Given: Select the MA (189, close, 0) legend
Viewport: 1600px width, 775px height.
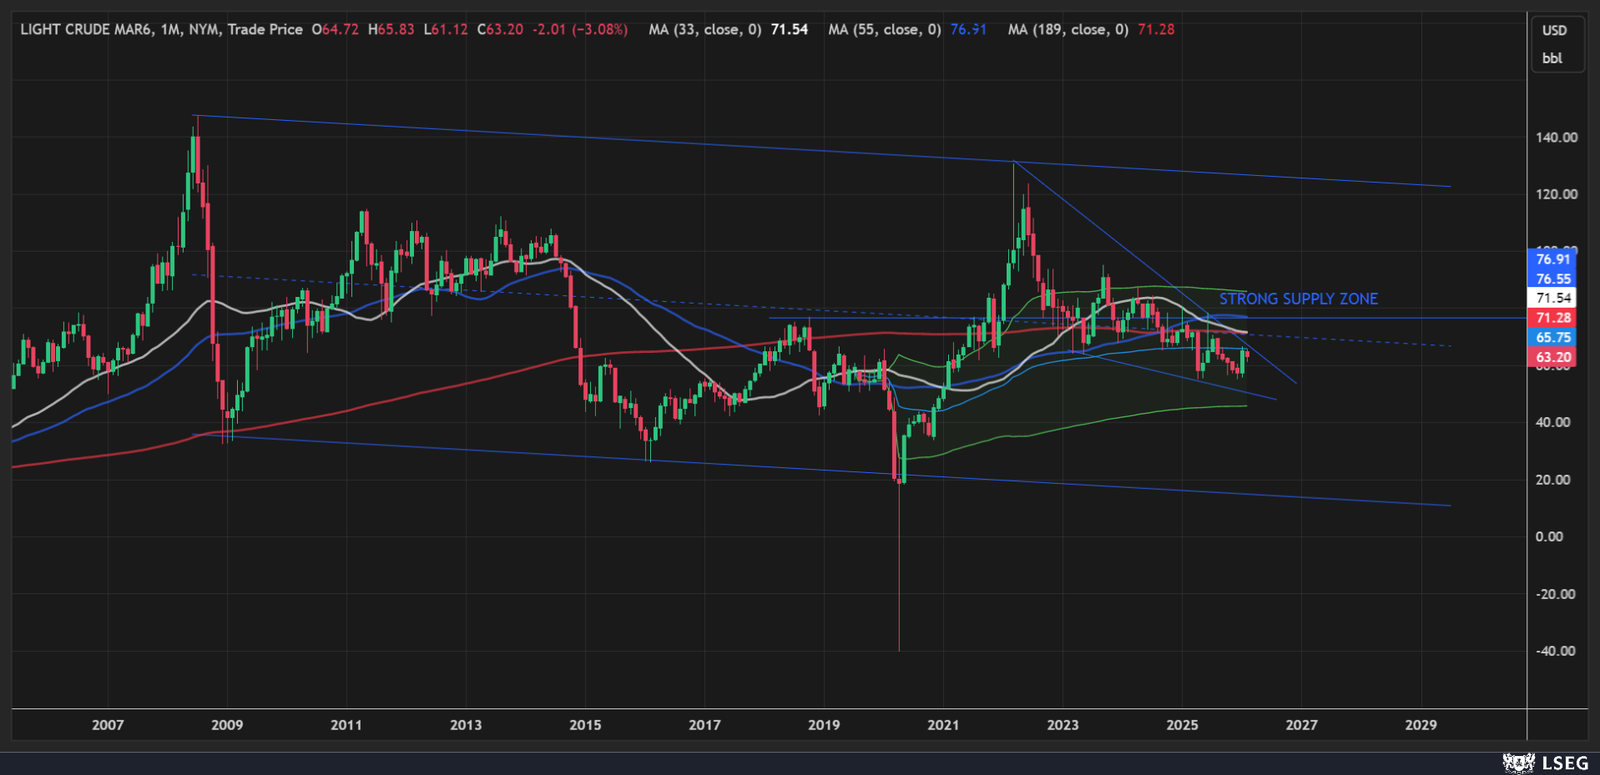Looking at the screenshot, I should point(1067,29).
